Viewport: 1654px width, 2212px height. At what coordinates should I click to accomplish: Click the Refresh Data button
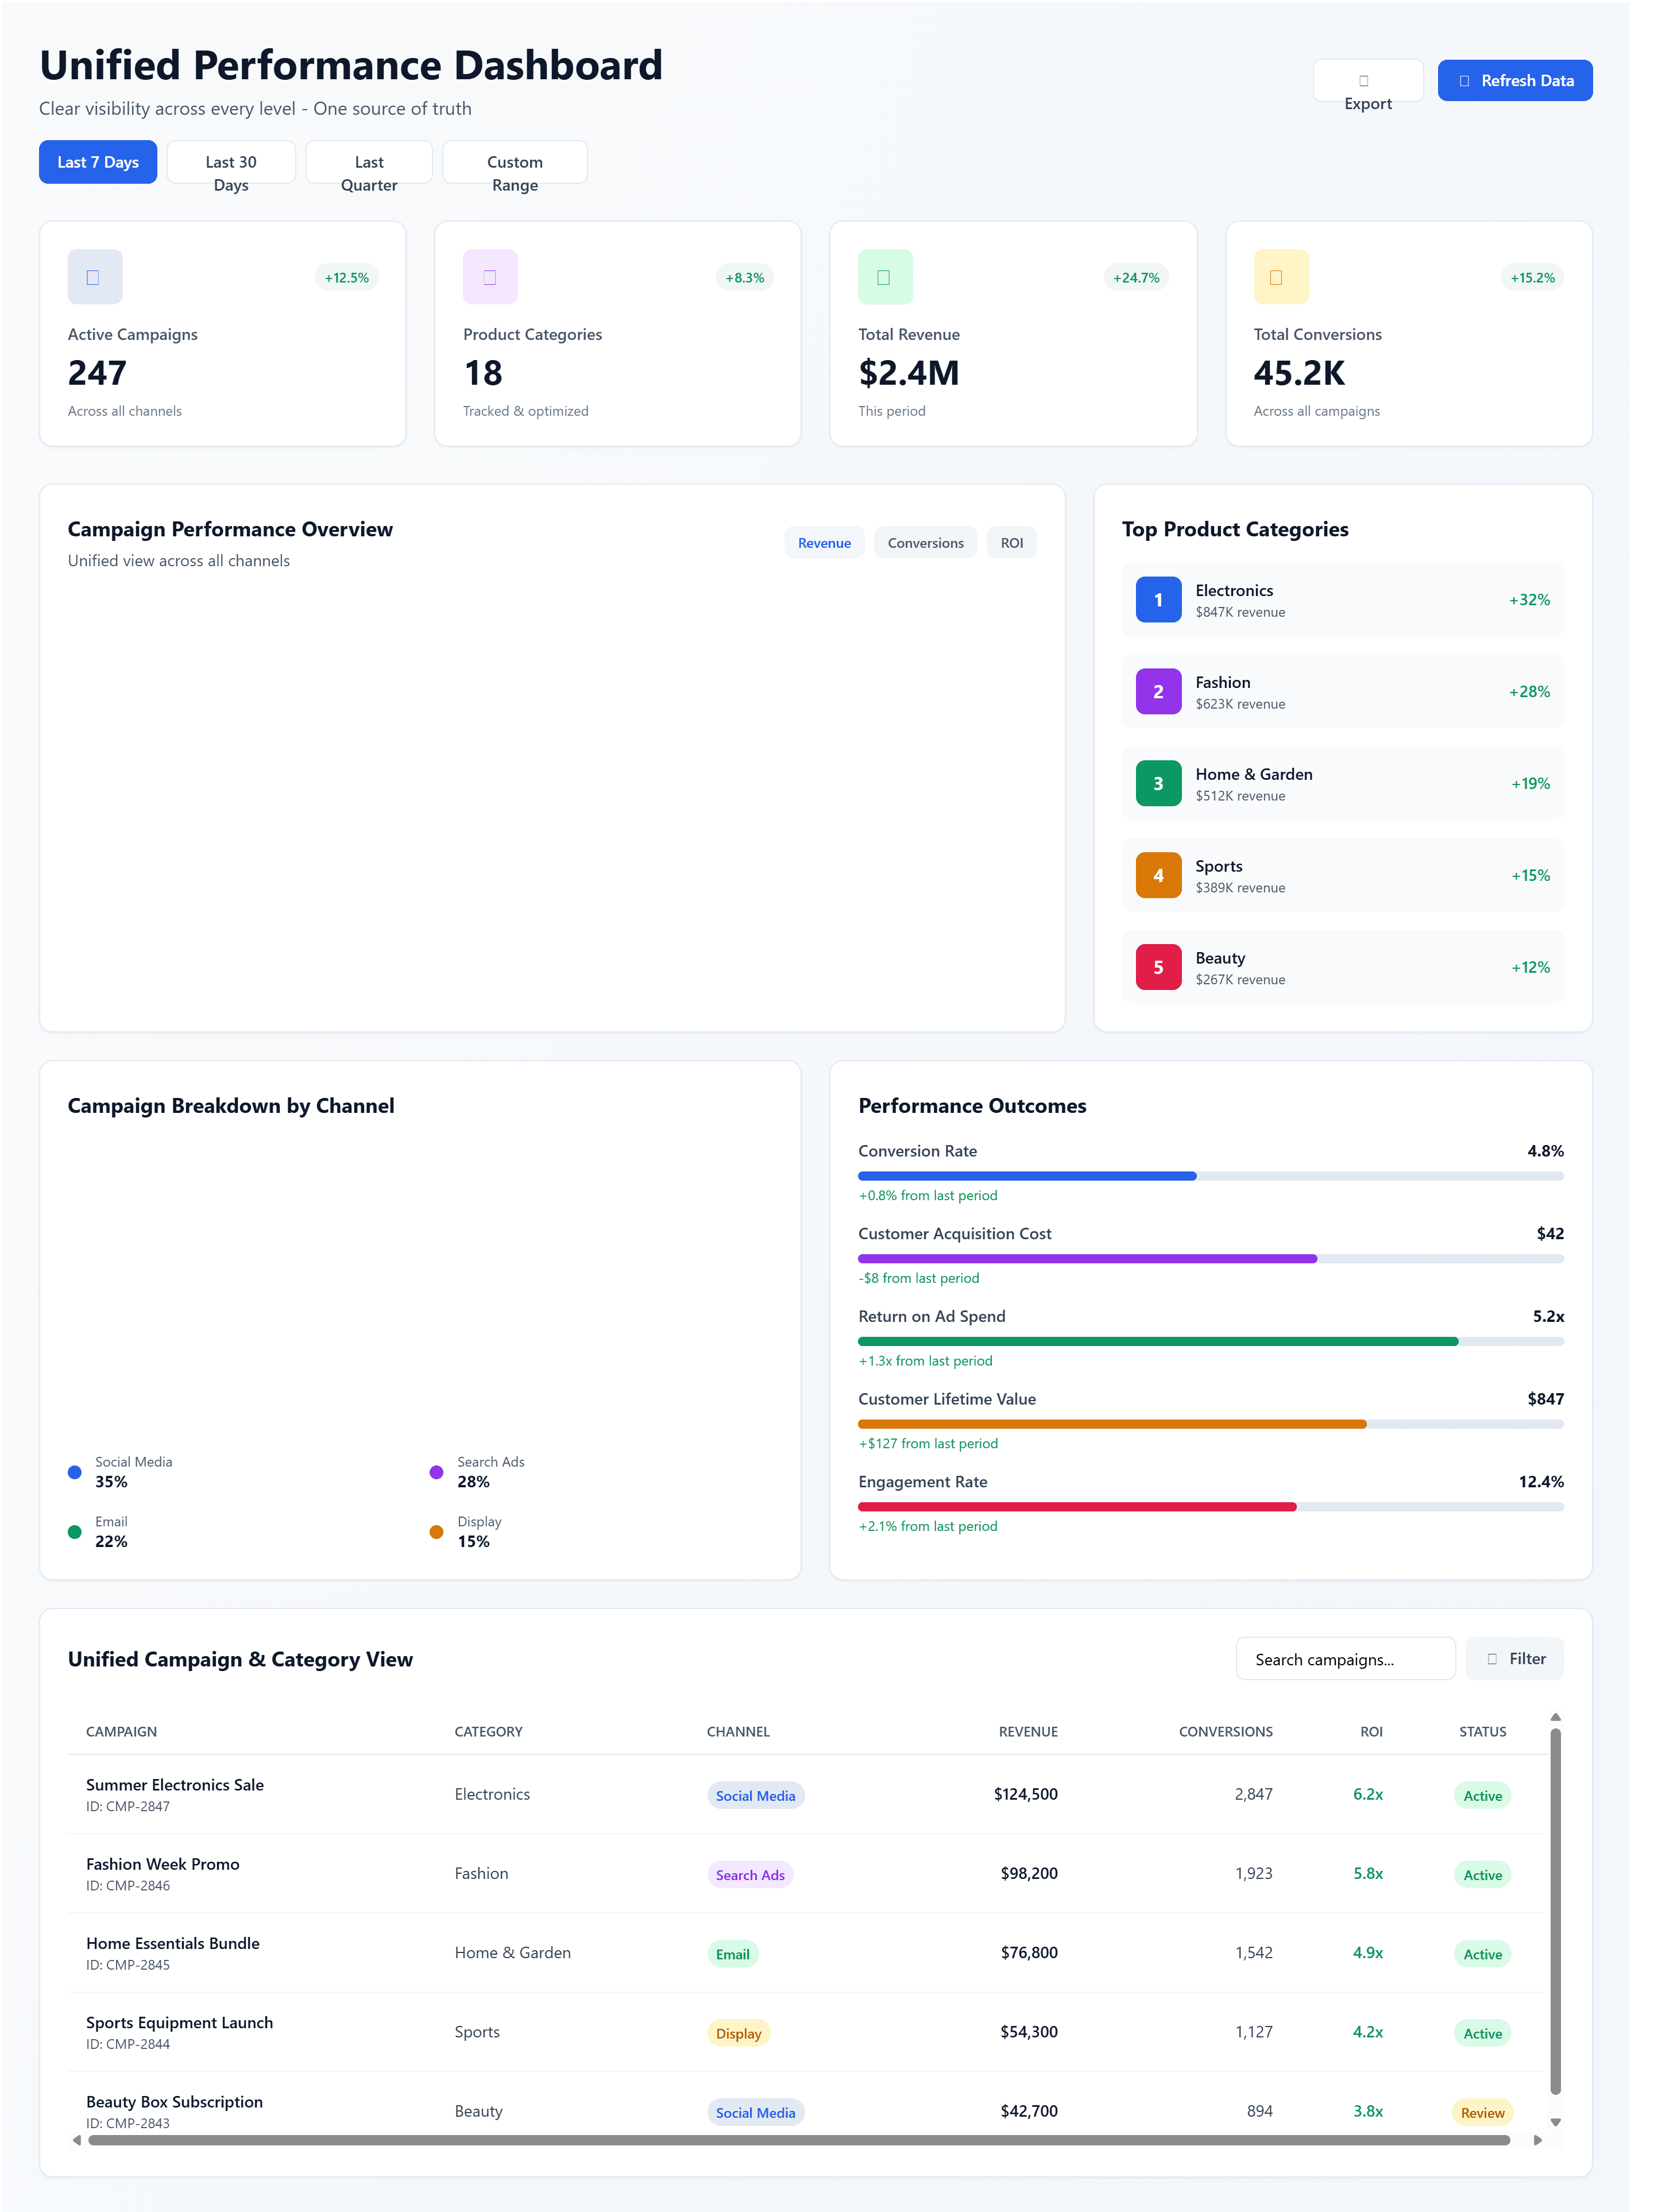pos(1514,81)
